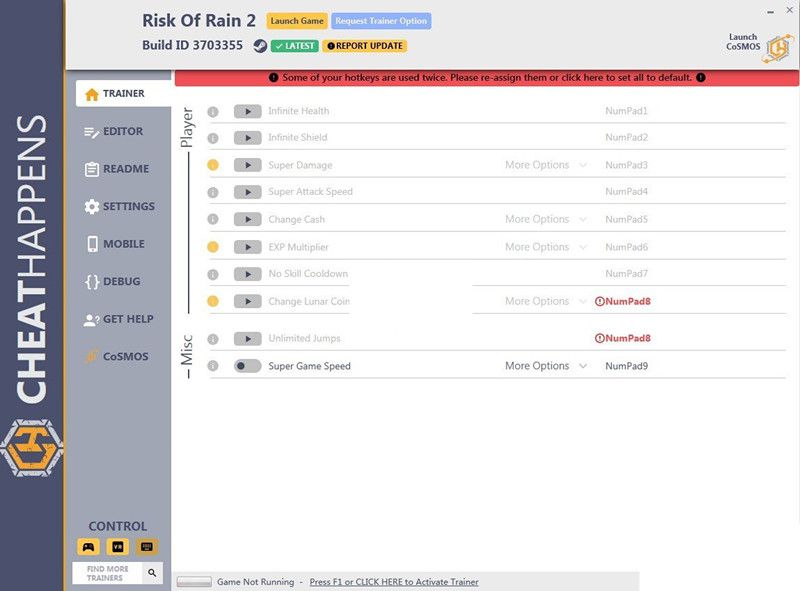Change the NumPad9 hotkey for Super Game Speed
The height and width of the screenshot is (591, 800).
click(x=627, y=366)
